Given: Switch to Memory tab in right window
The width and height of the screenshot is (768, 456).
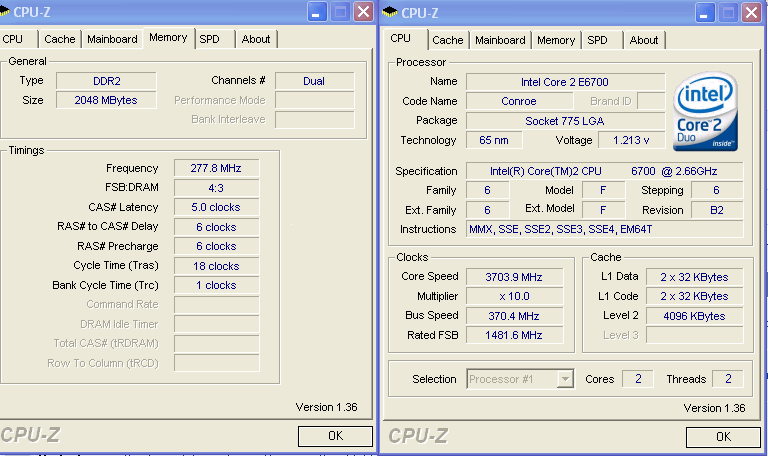Looking at the screenshot, I should (x=556, y=40).
